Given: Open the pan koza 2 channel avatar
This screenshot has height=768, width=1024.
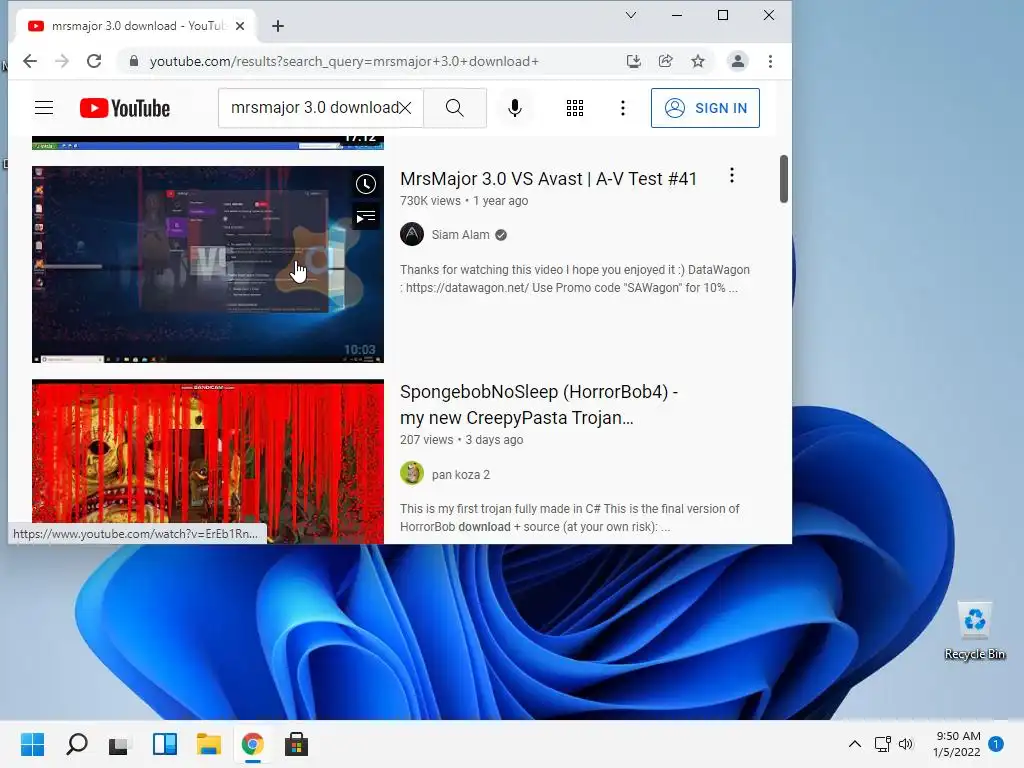Looking at the screenshot, I should point(412,473).
